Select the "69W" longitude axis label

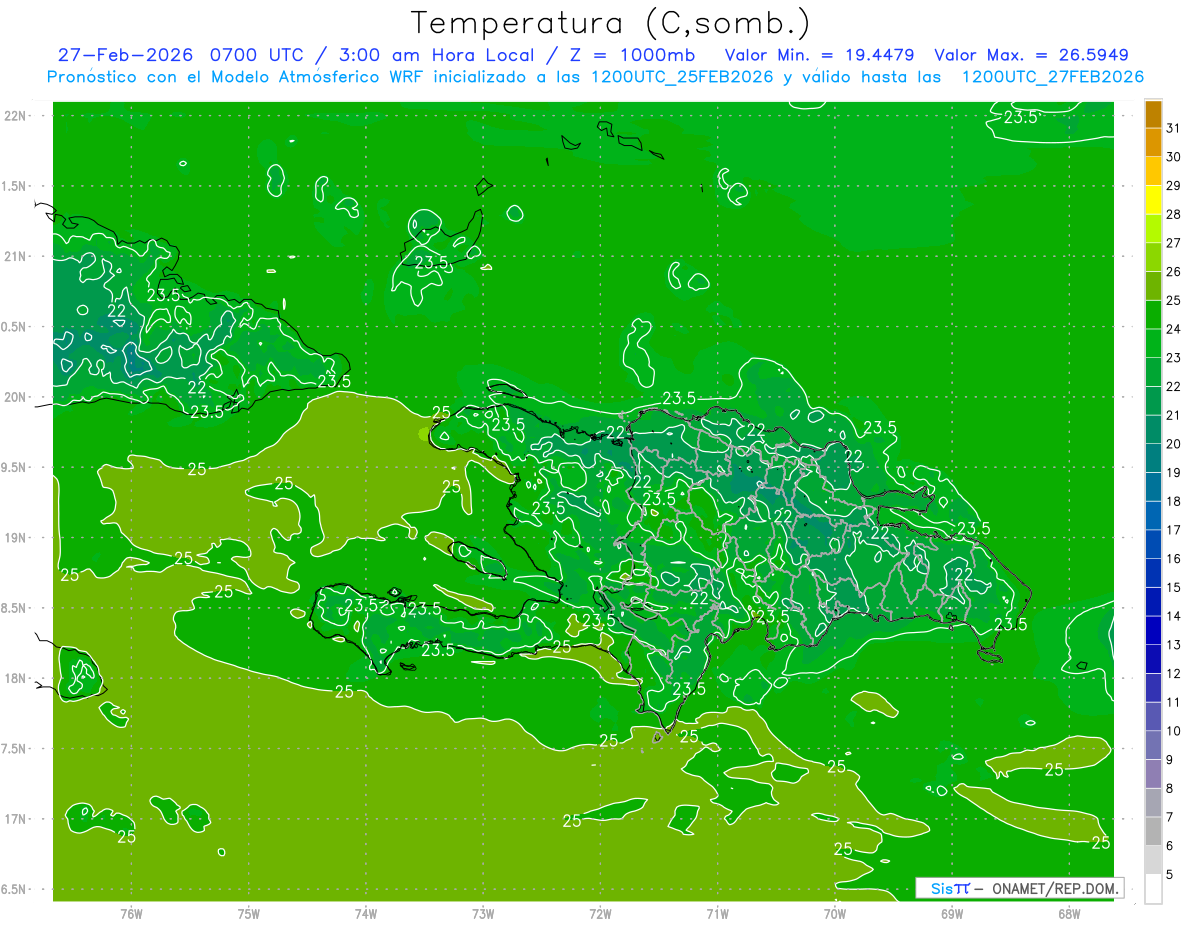(x=951, y=914)
